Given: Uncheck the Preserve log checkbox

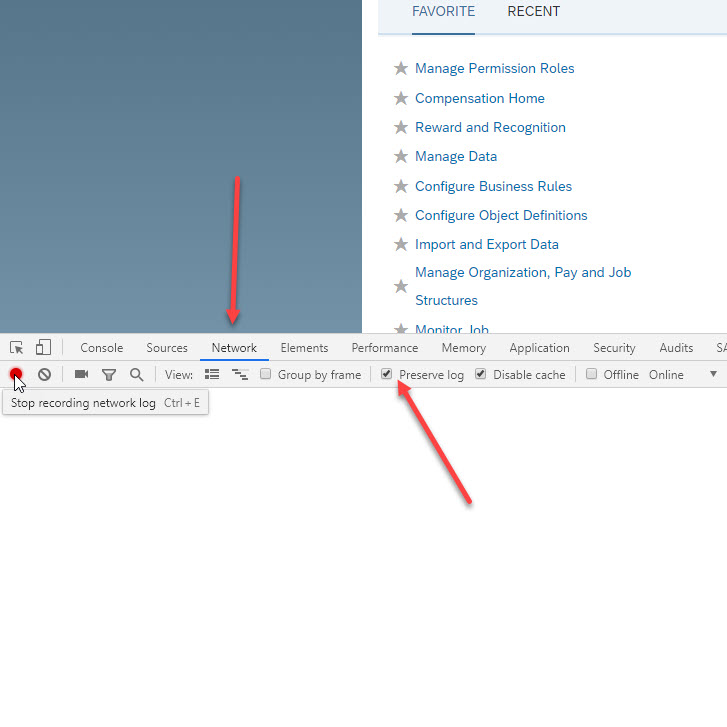Looking at the screenshot, I should (386, 373).
